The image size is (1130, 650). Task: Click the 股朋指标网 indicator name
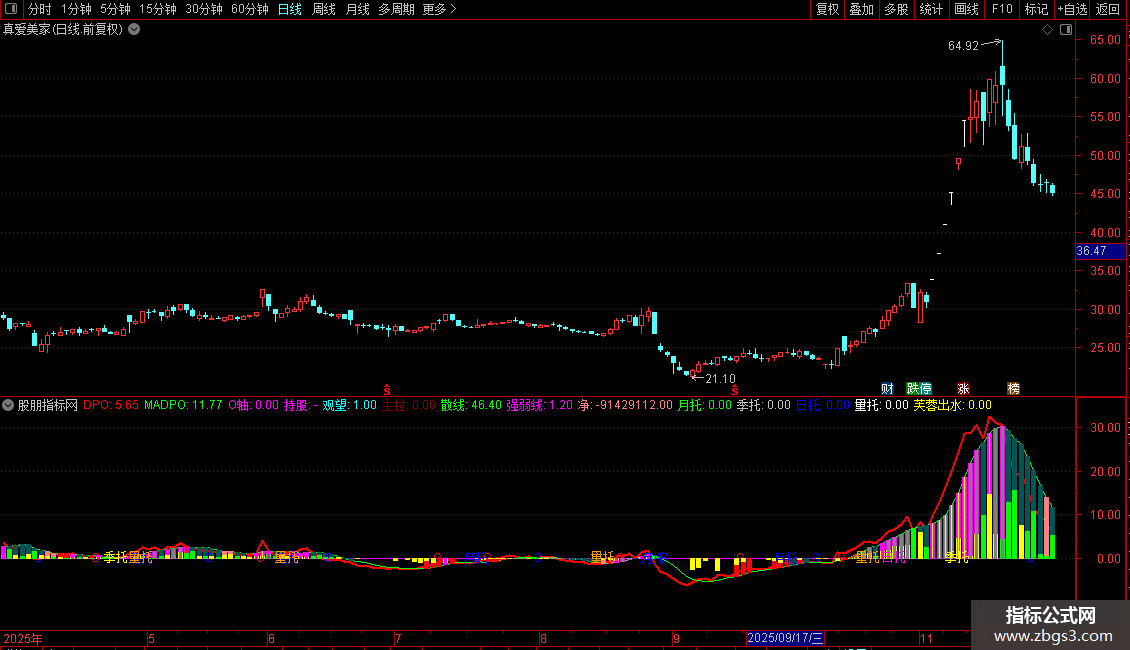pos(48,405)
